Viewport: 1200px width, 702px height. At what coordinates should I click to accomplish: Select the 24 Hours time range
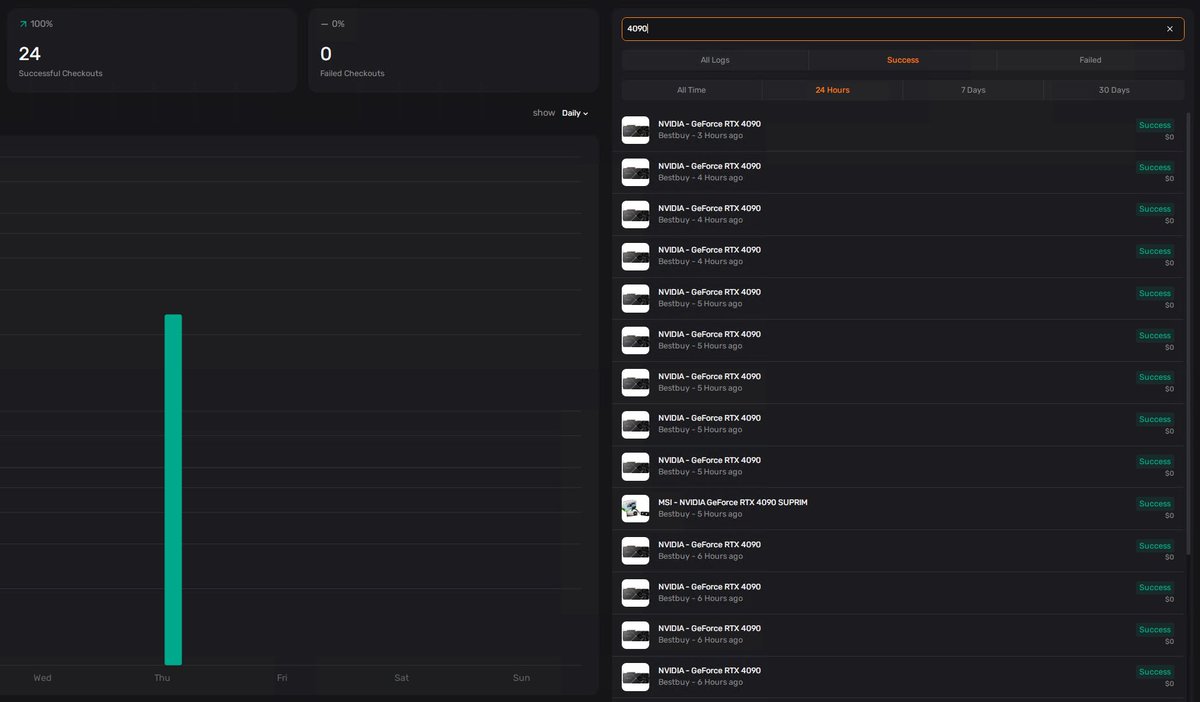click(x=832, y=90)
